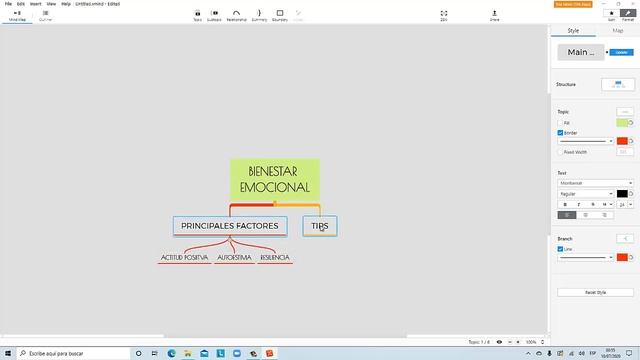Image resolution: width=640 pixels, height=360 pixels.
Task: Open the branch line width dropdown
Action: coord(586,258)
